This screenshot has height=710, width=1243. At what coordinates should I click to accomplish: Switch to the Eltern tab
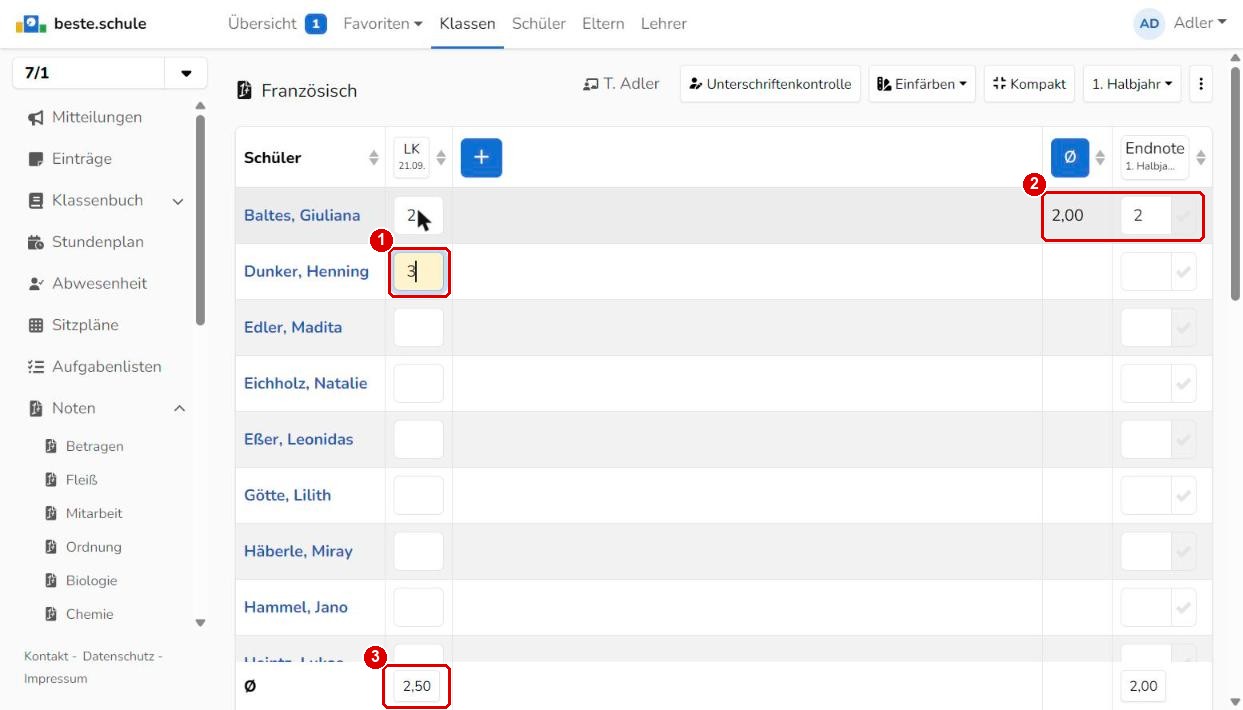coord(603,24)
